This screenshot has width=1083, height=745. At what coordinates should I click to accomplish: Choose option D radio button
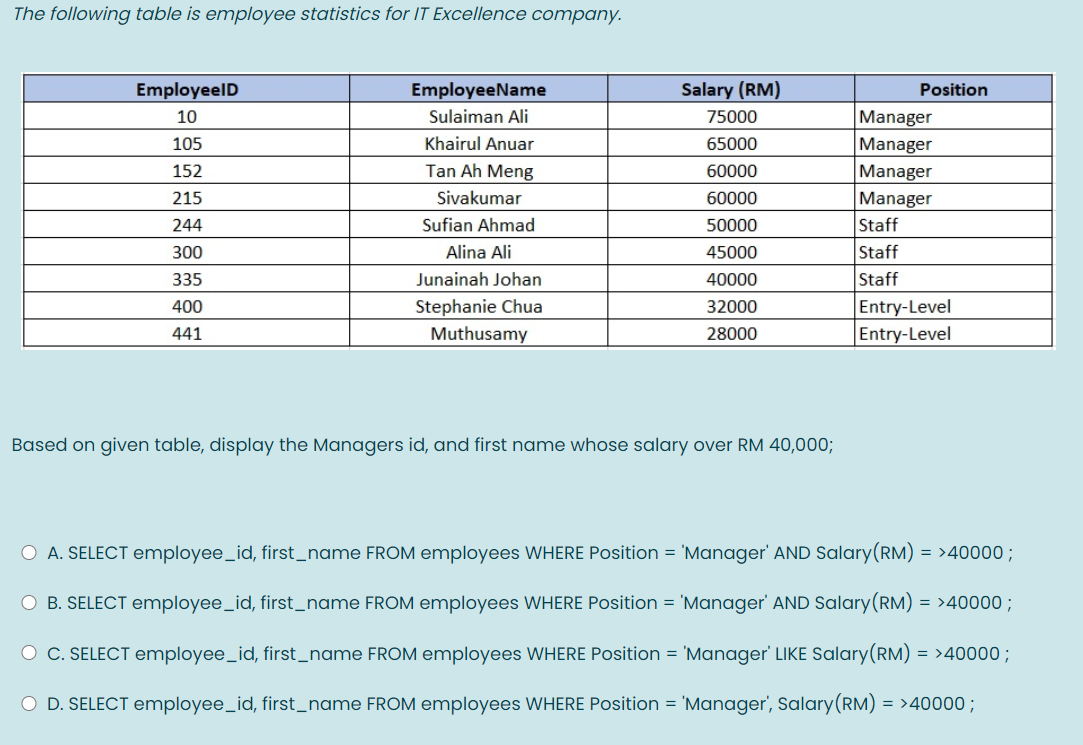tap(29, 704)
